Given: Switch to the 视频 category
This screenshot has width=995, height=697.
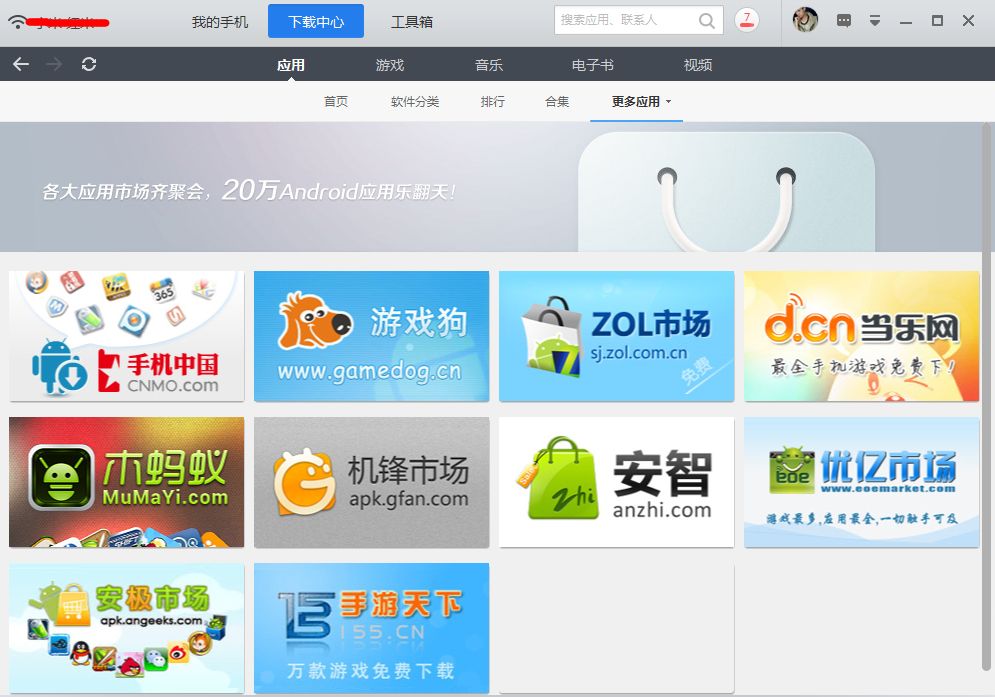Looking at the screenshot, I should point(698,65).
